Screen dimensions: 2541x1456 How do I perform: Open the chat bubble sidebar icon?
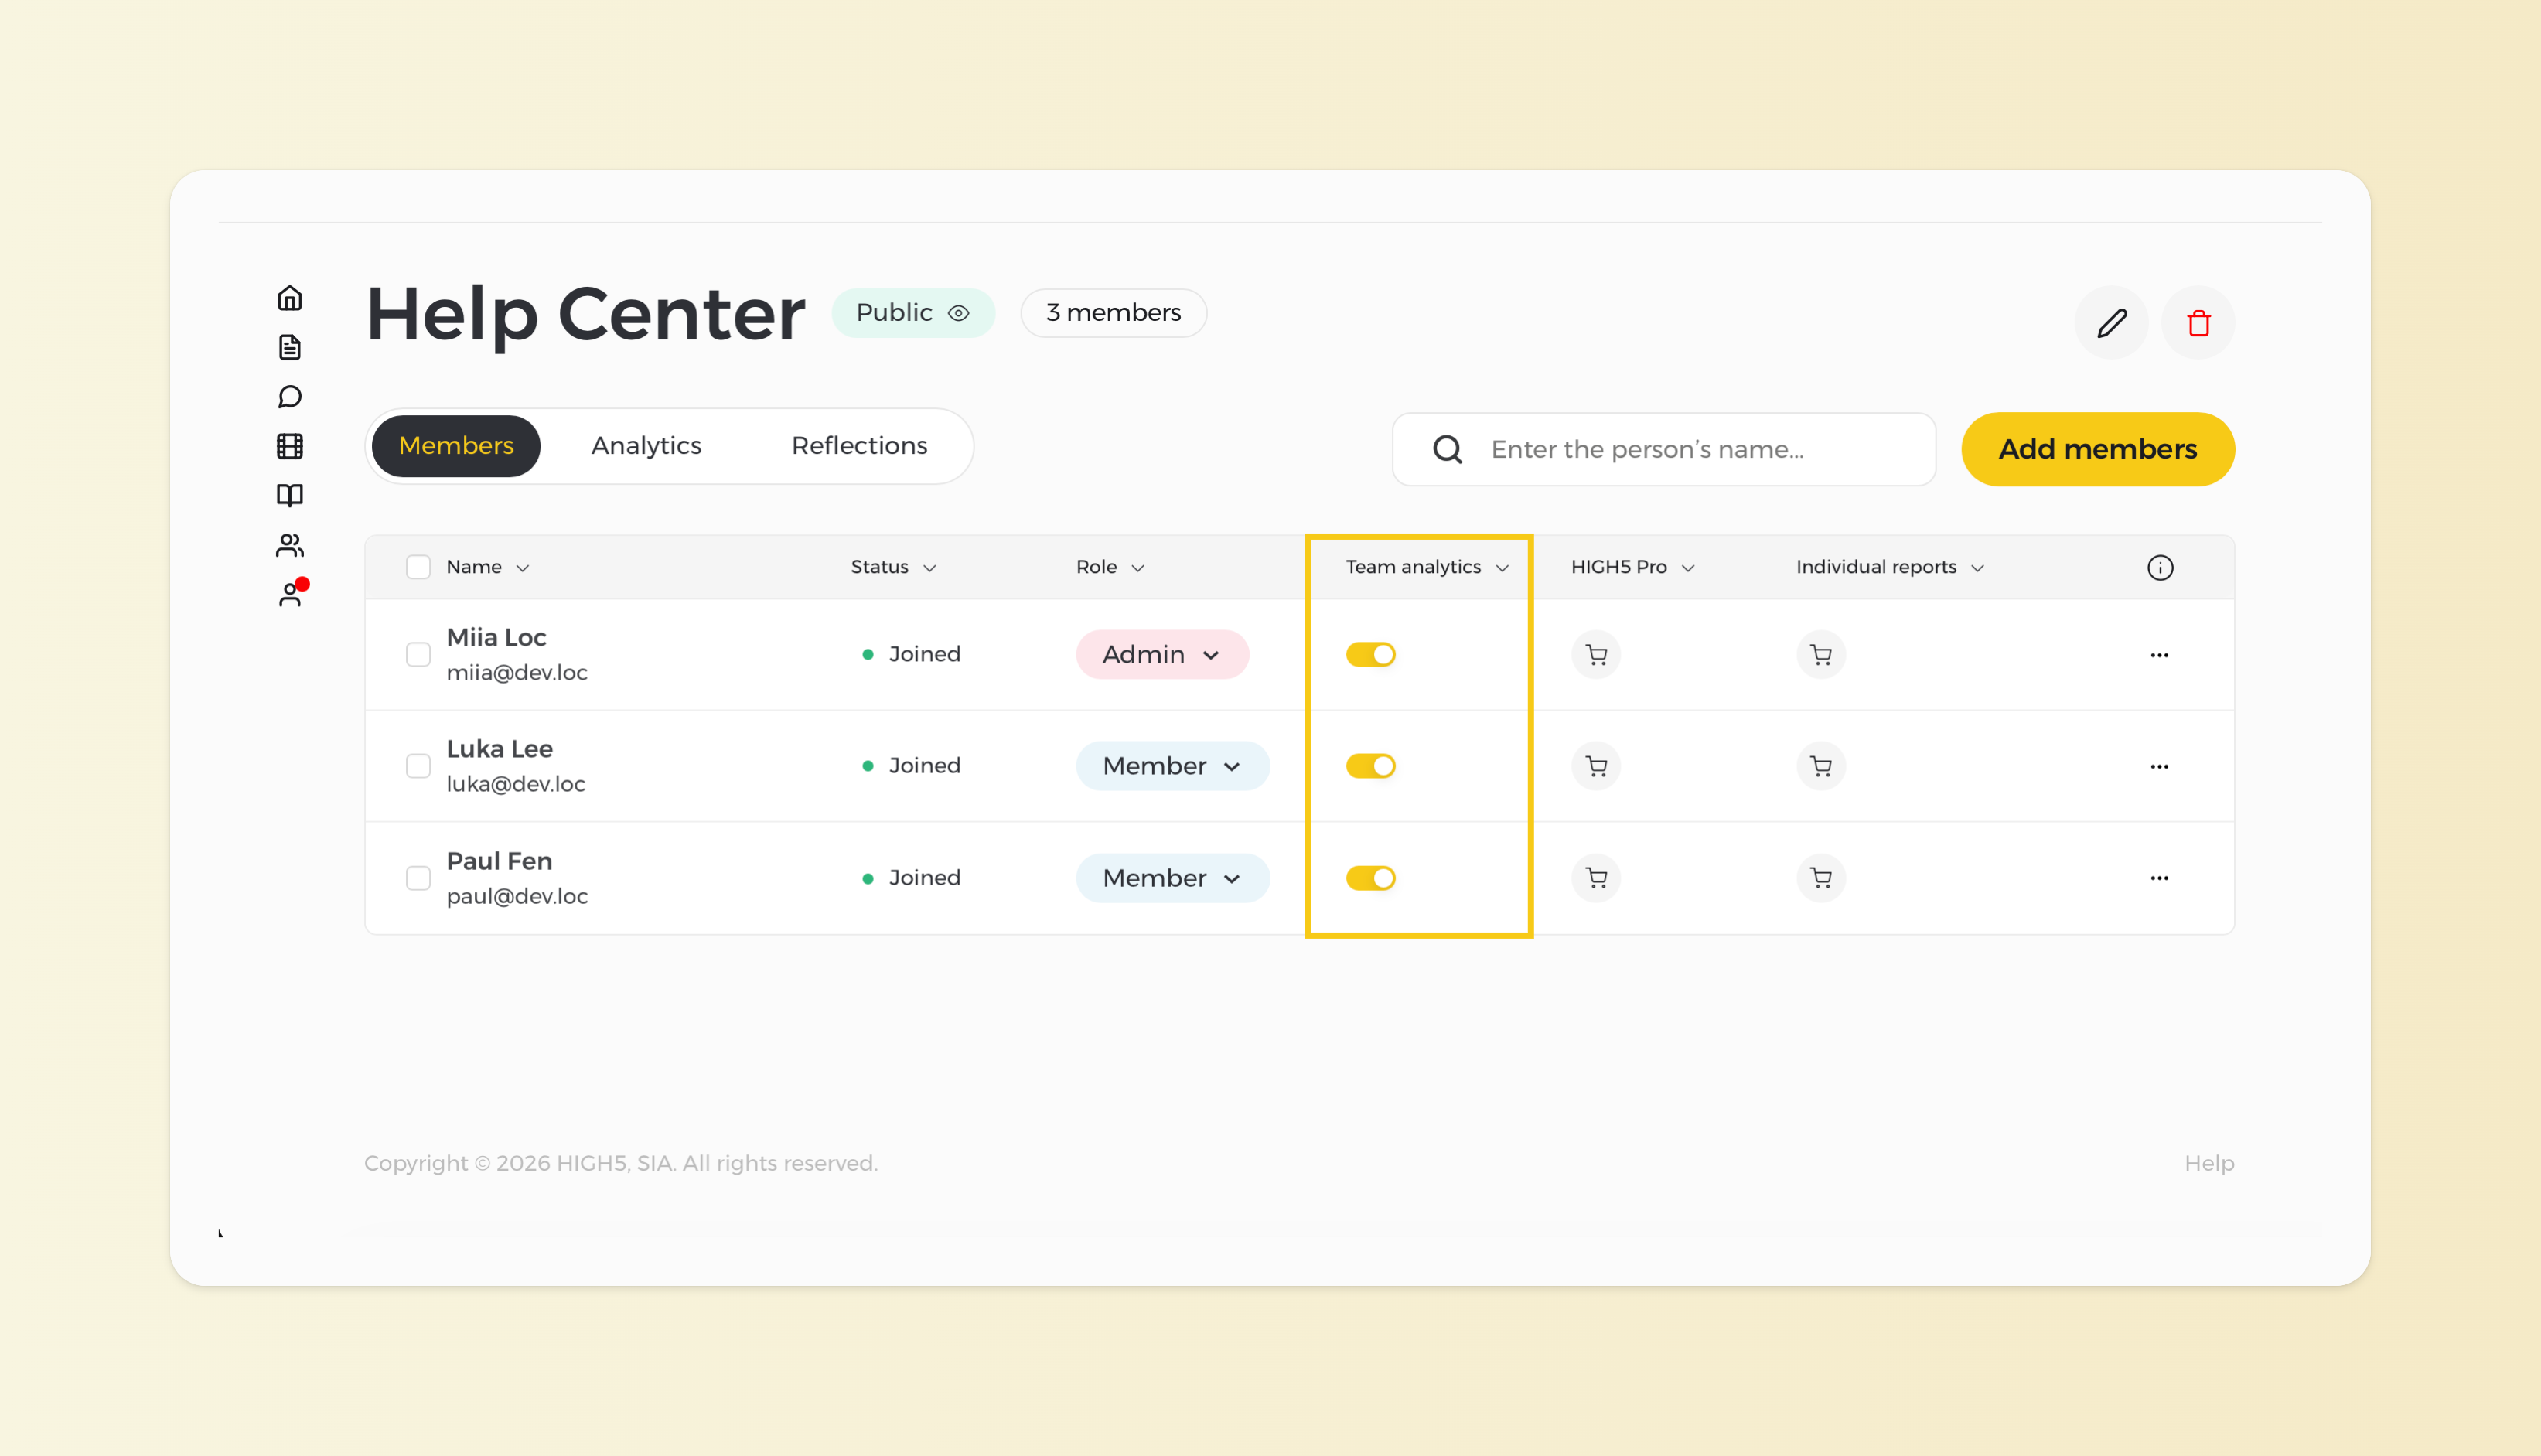coord(290,397)
